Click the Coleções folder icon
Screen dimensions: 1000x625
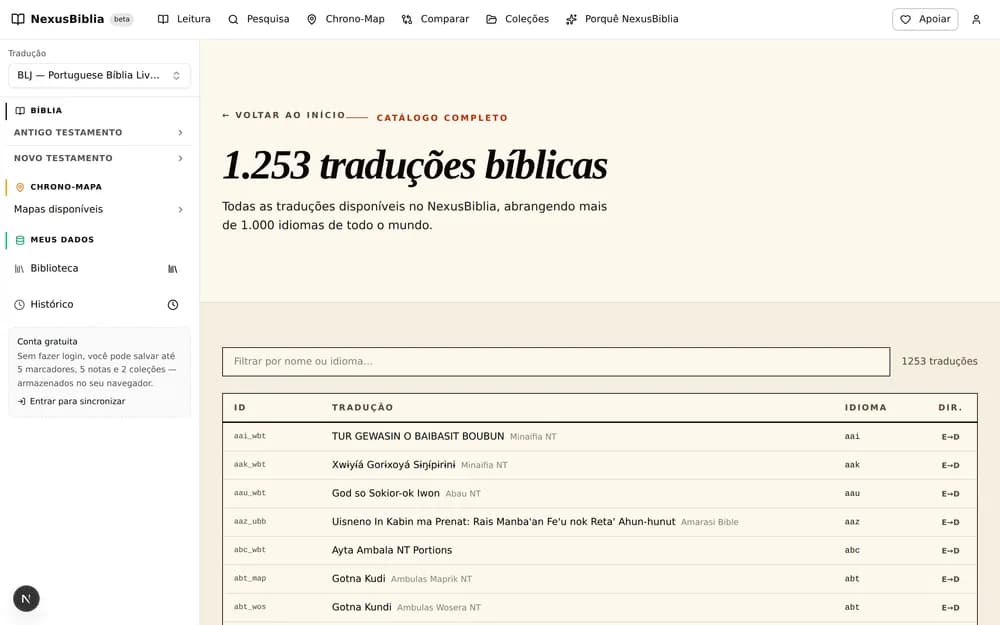(x=491, y=19)
